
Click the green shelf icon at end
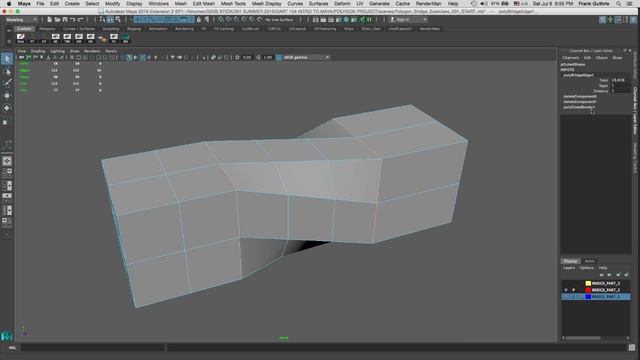pos(125,38)
